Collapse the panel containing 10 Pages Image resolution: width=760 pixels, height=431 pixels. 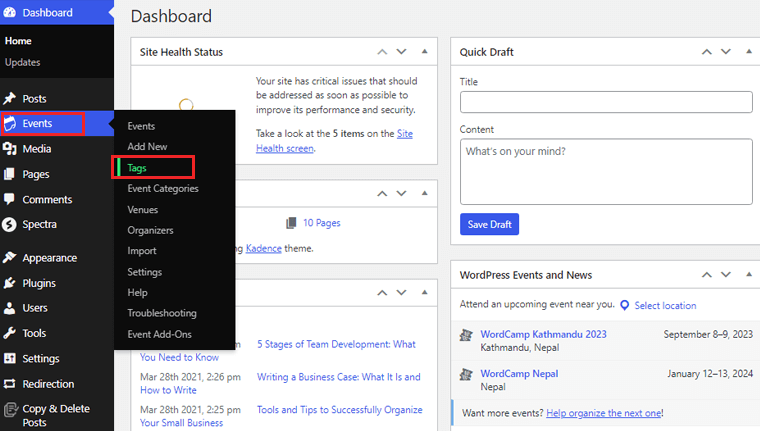point(425,193)
